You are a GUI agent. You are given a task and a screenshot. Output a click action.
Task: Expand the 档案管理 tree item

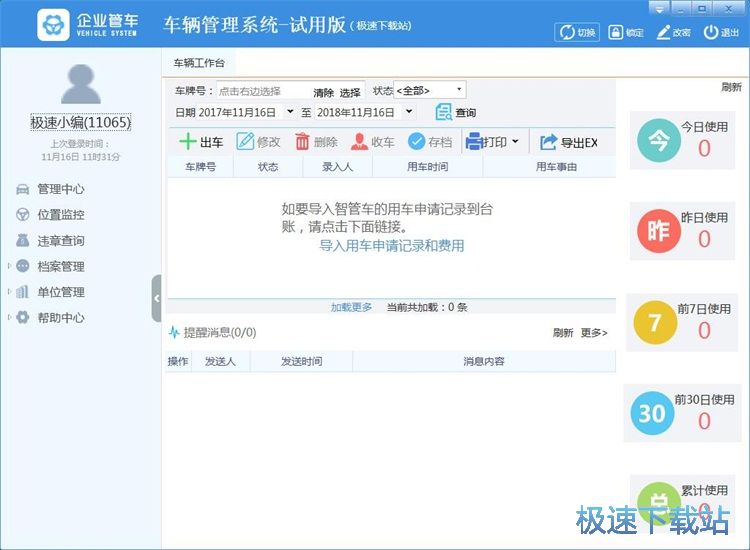(x=10, y=266)
